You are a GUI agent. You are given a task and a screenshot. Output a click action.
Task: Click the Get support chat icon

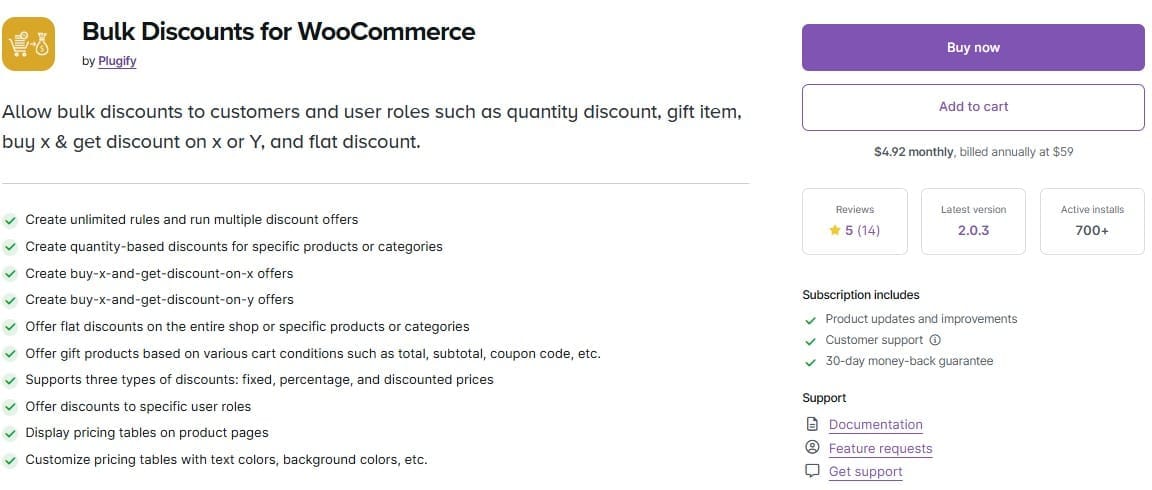pos(812,471)
